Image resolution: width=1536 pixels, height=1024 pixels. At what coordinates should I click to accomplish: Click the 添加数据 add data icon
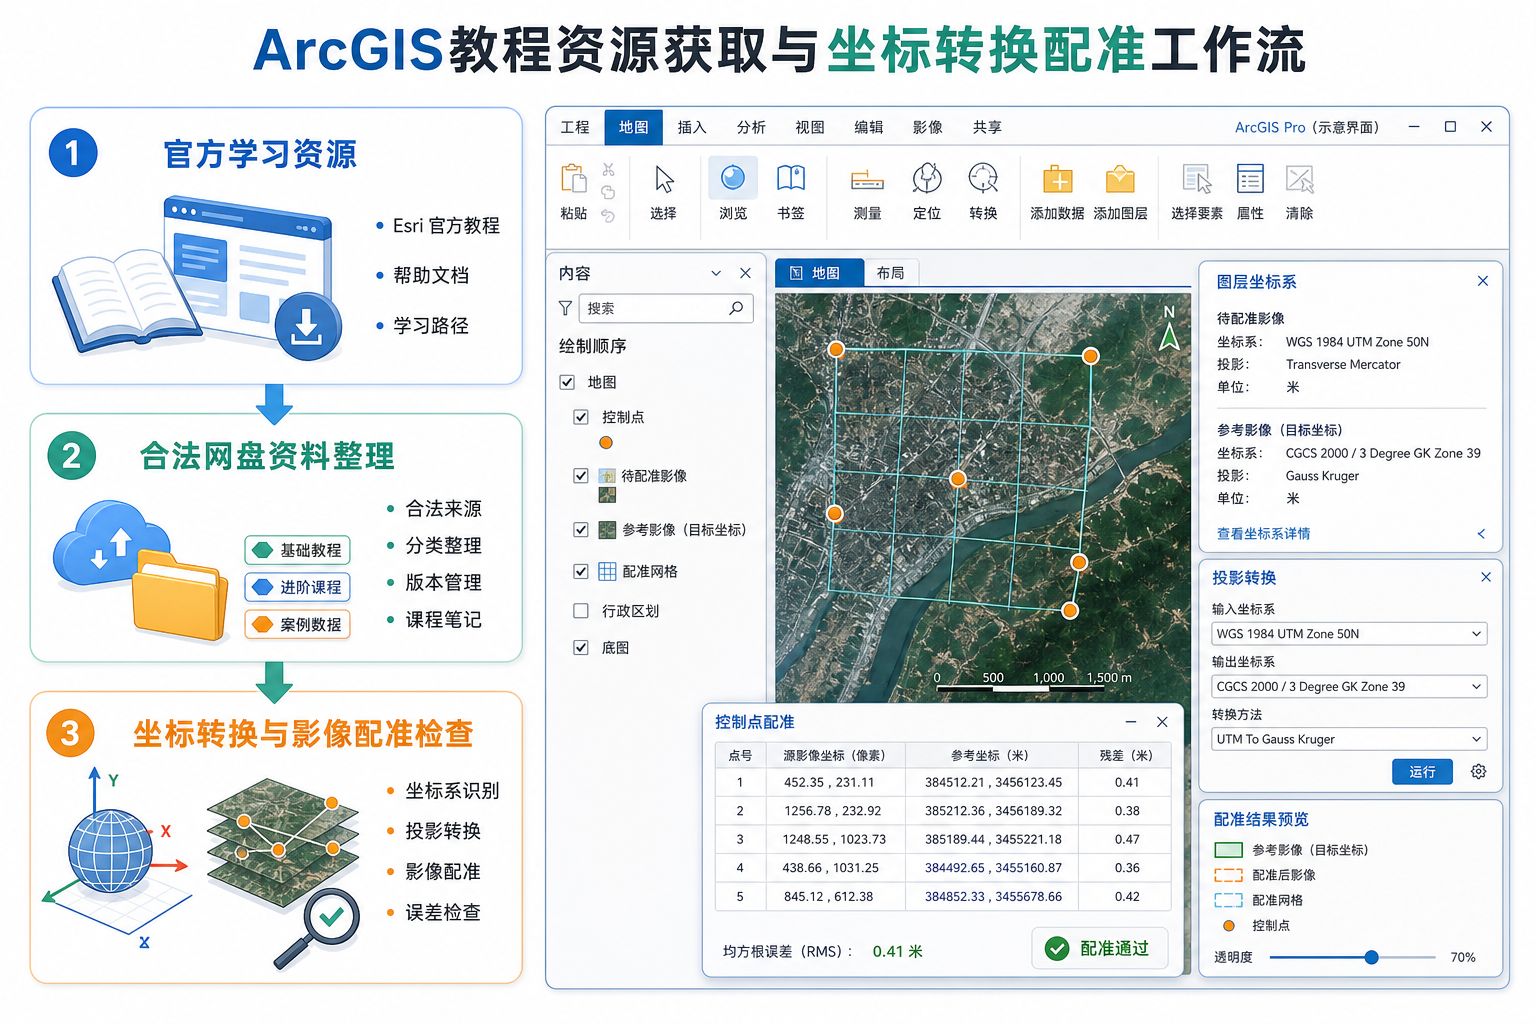[x=1057, y=179]
